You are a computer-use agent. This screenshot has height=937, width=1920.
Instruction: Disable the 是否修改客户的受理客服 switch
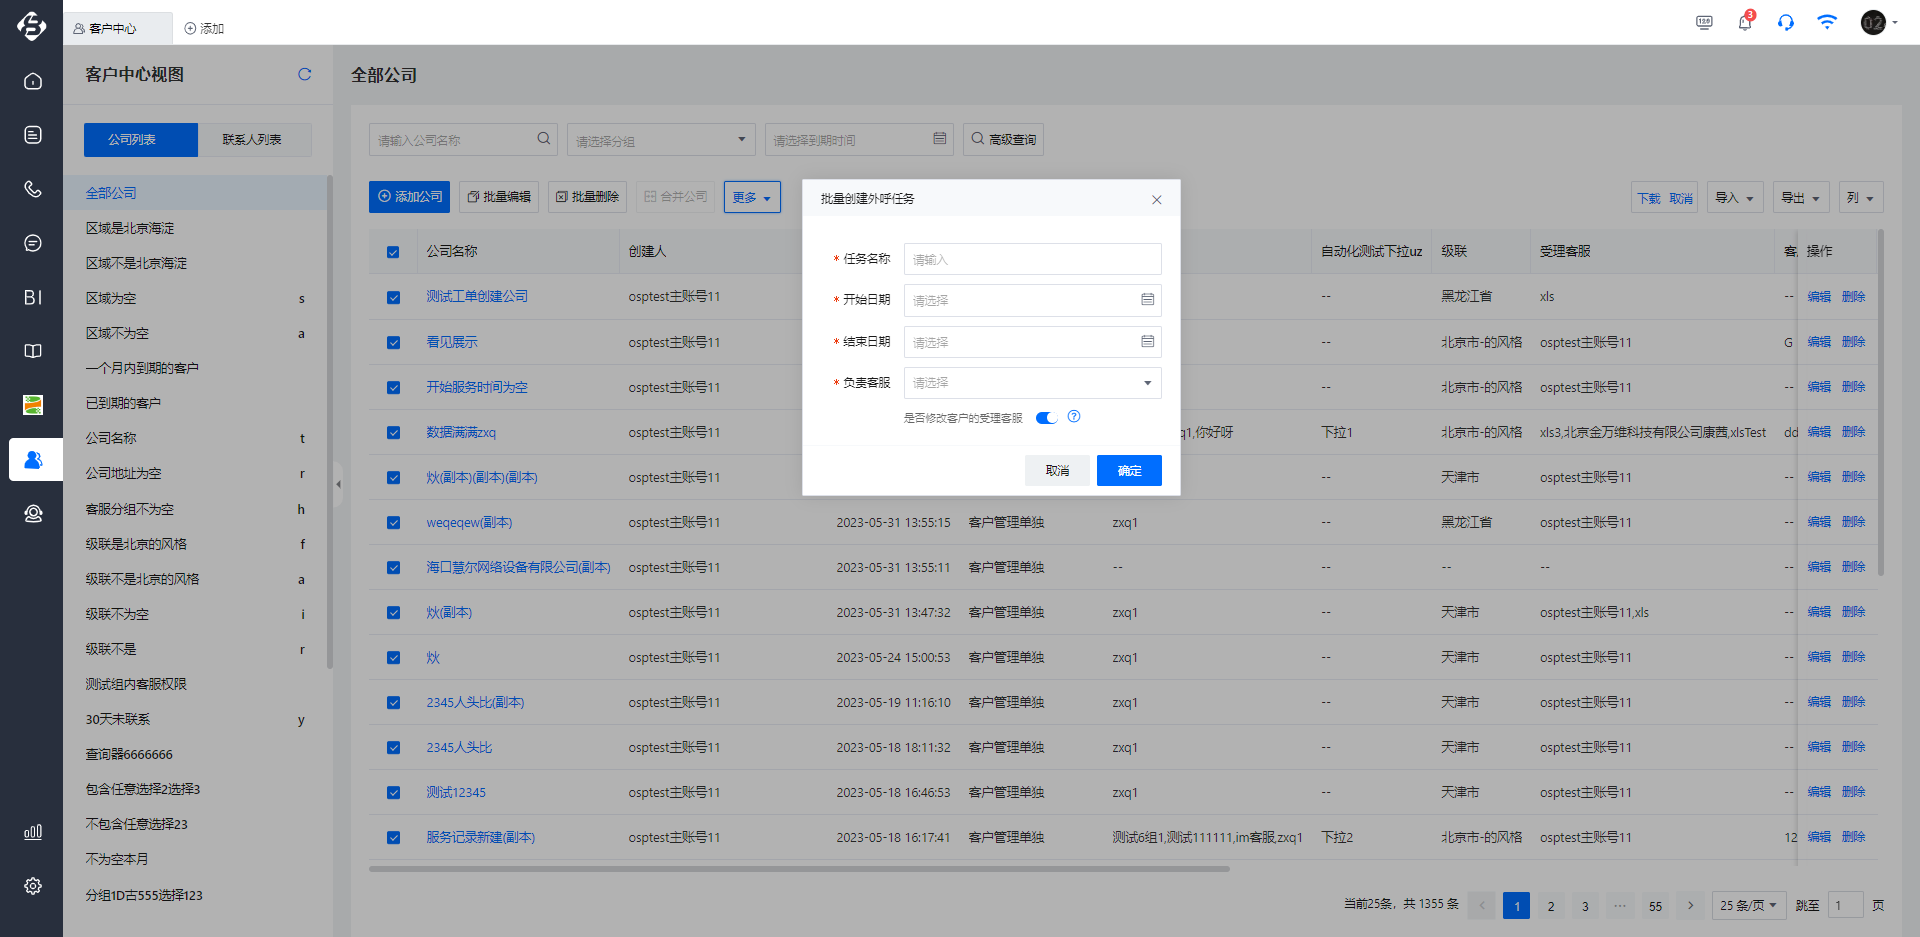[1046, 417]
